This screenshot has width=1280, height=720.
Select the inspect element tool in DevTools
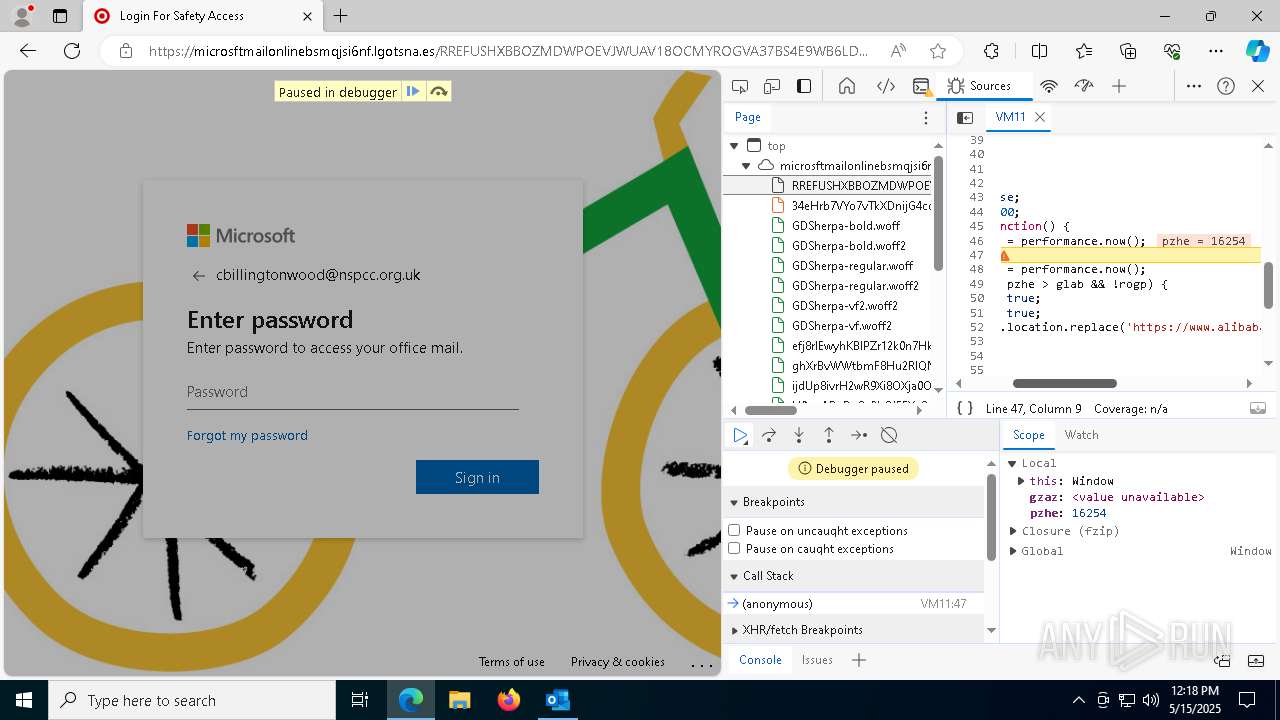click(740, 86)
